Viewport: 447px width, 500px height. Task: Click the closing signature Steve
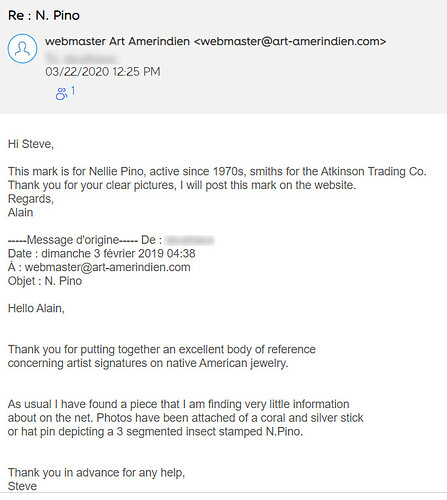coord(22,486)
